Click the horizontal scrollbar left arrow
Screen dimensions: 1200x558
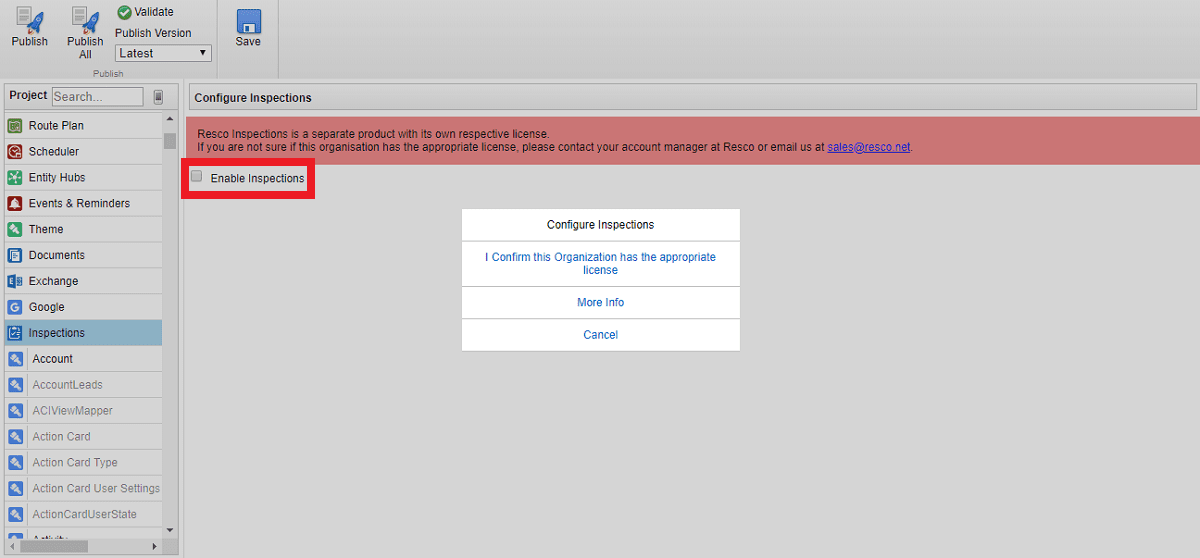tap(10, 546)
